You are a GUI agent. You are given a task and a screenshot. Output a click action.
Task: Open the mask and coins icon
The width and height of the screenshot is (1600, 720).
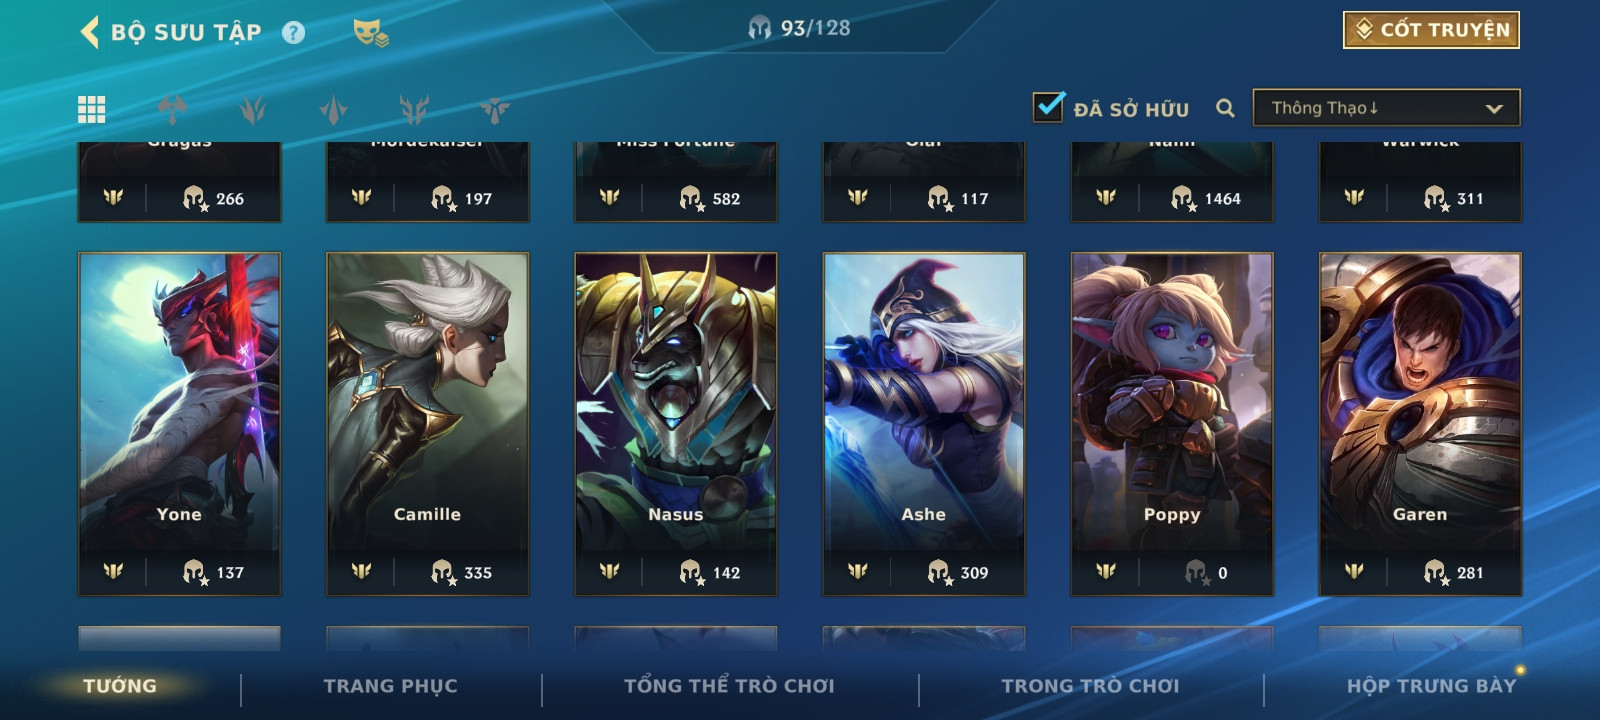point(371,33)
